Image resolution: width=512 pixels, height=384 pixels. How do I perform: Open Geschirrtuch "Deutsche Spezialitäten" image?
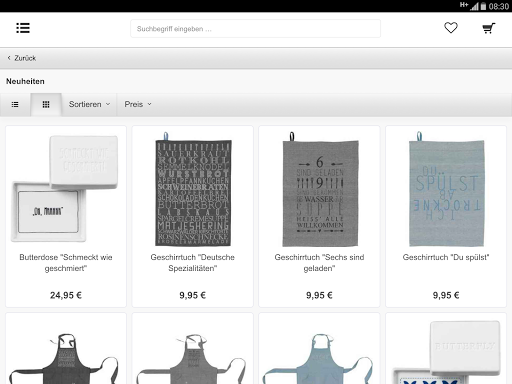coord(193,189)
